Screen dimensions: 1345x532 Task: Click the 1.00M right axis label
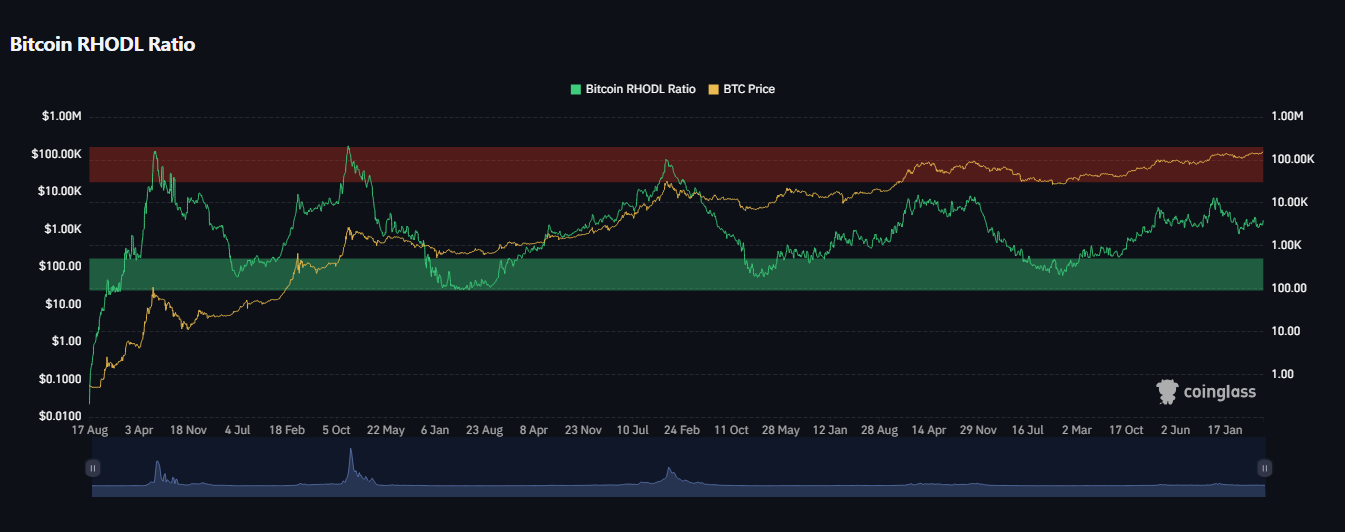point(1287,117)
